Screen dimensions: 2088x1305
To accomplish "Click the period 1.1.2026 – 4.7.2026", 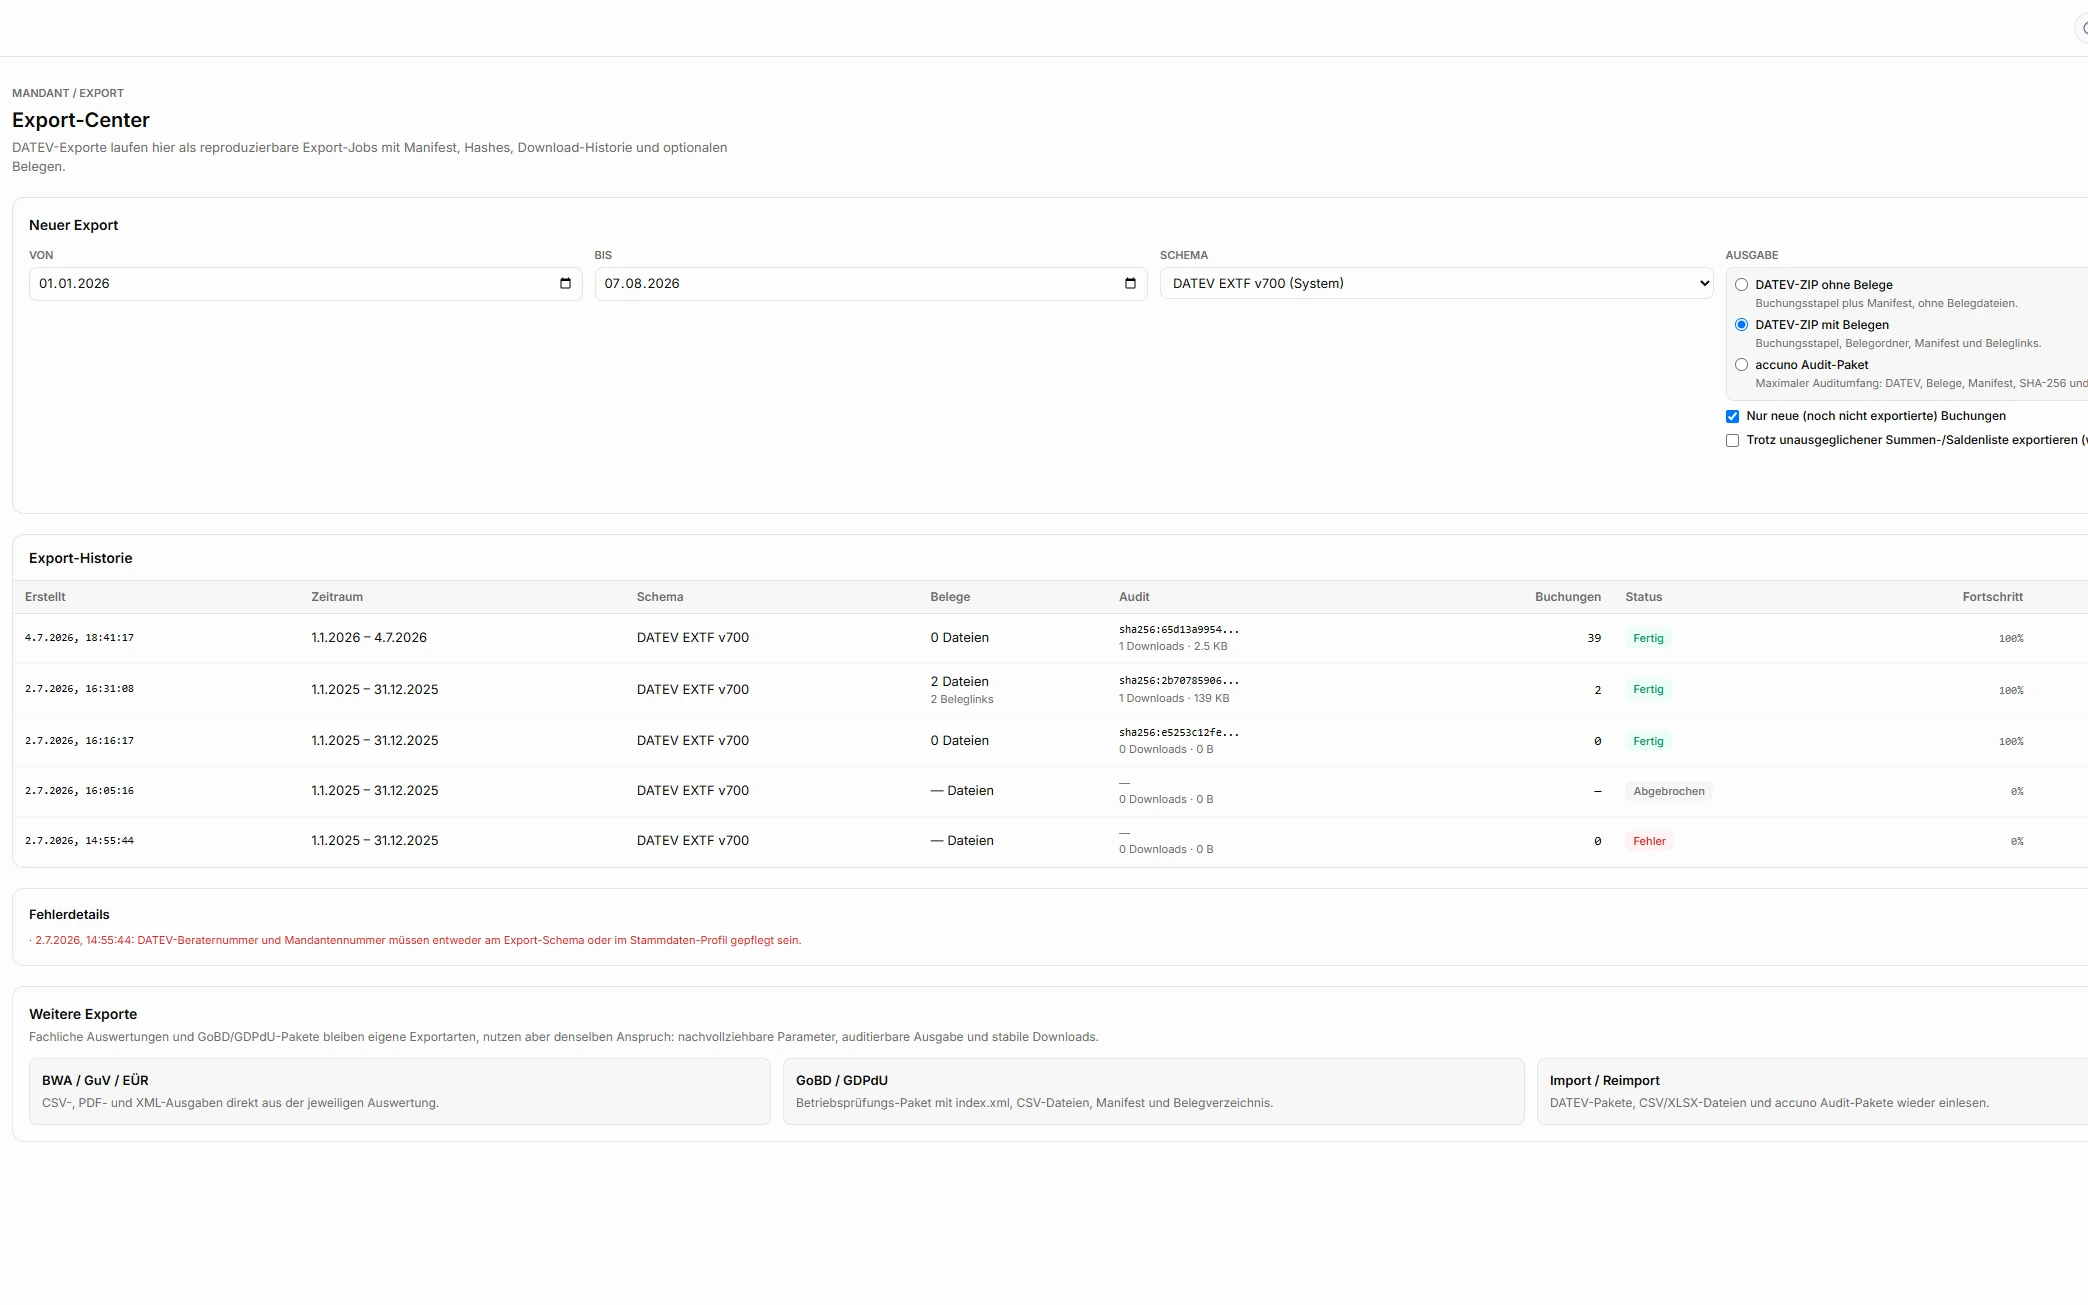I will click(x=369, y=638).
